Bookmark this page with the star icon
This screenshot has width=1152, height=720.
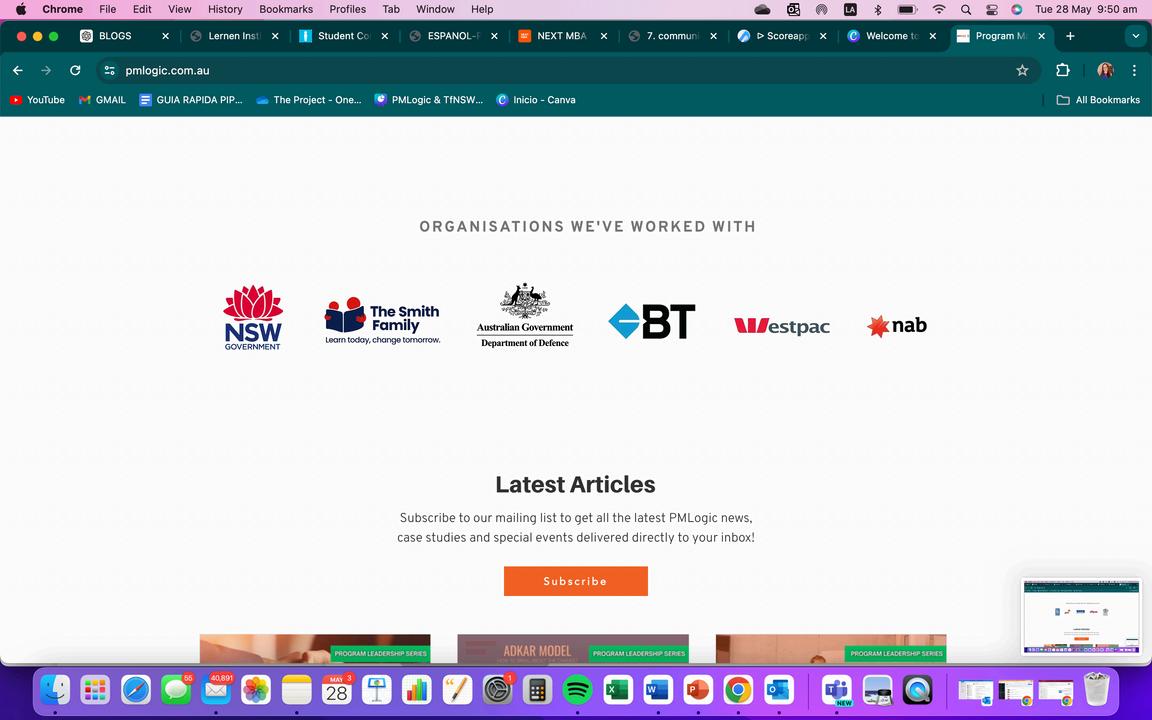point(1022,71)
